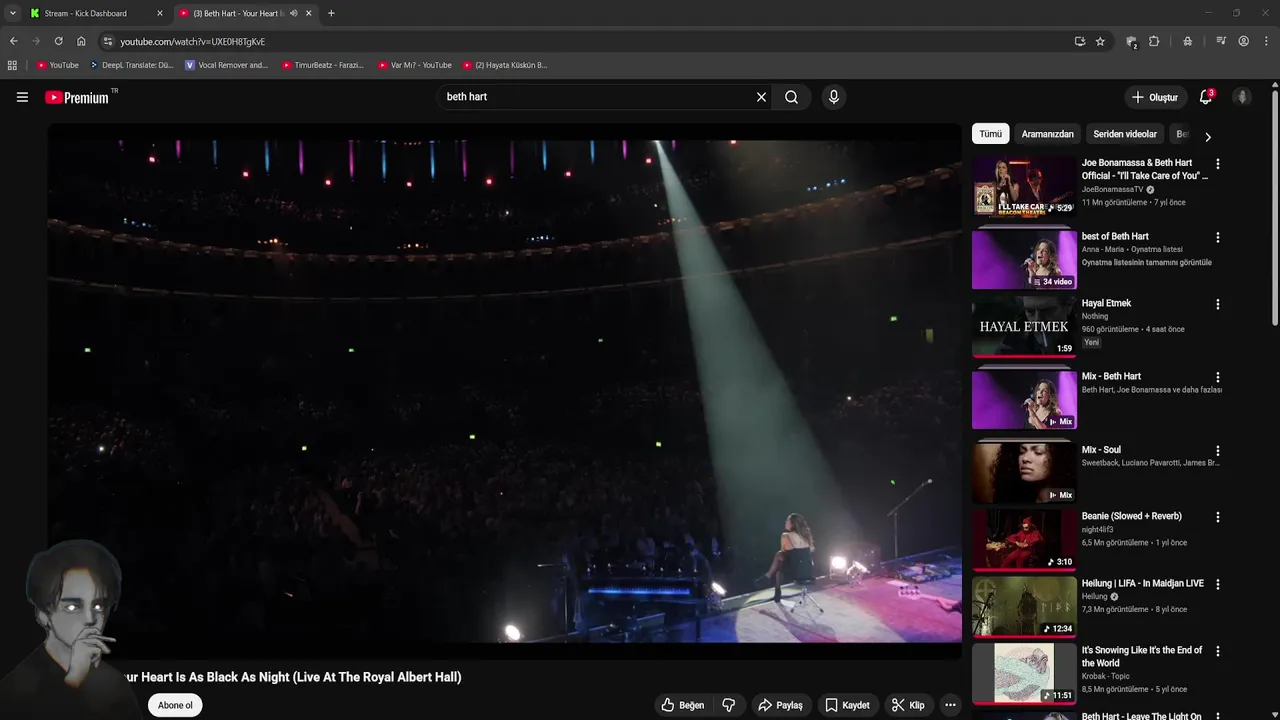Share the video with Paylaş
1280x720 pixels.
point(780,705)
